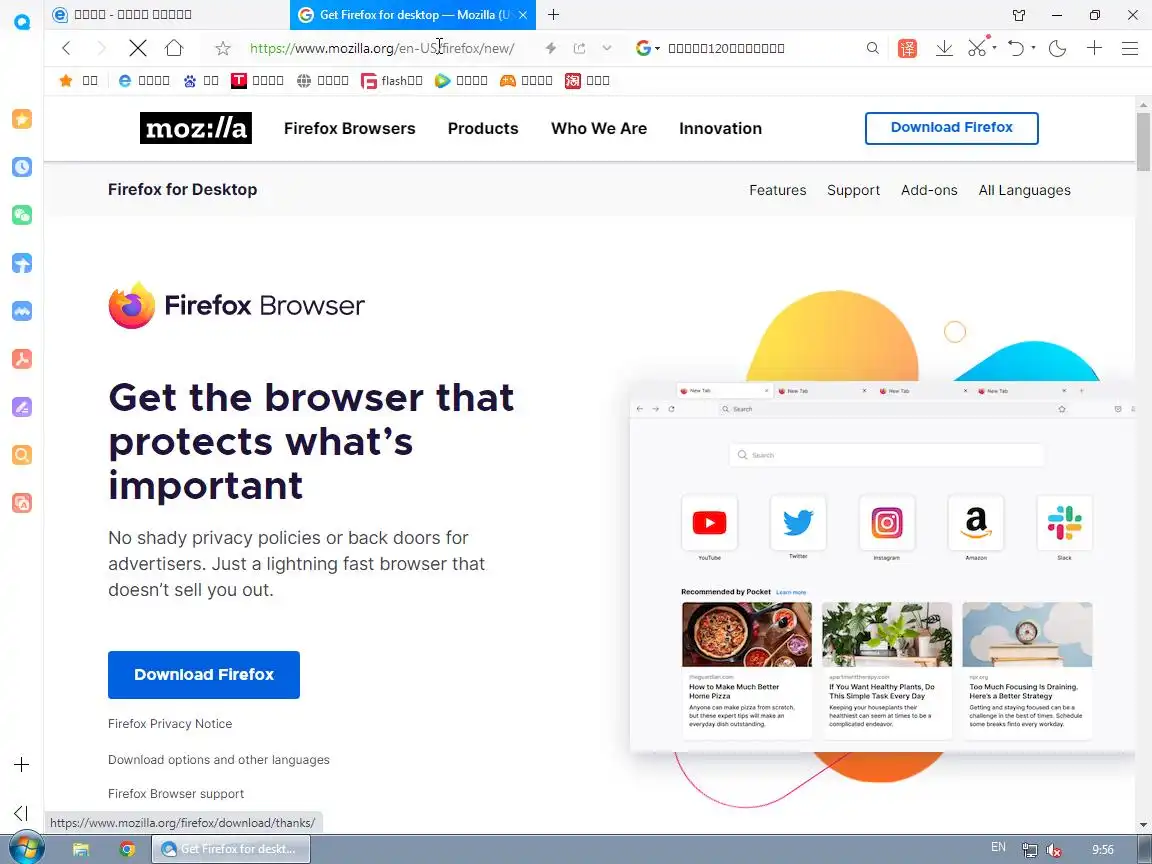Click the undo closed-tab arrow icon

click(x=1016, y=48)
